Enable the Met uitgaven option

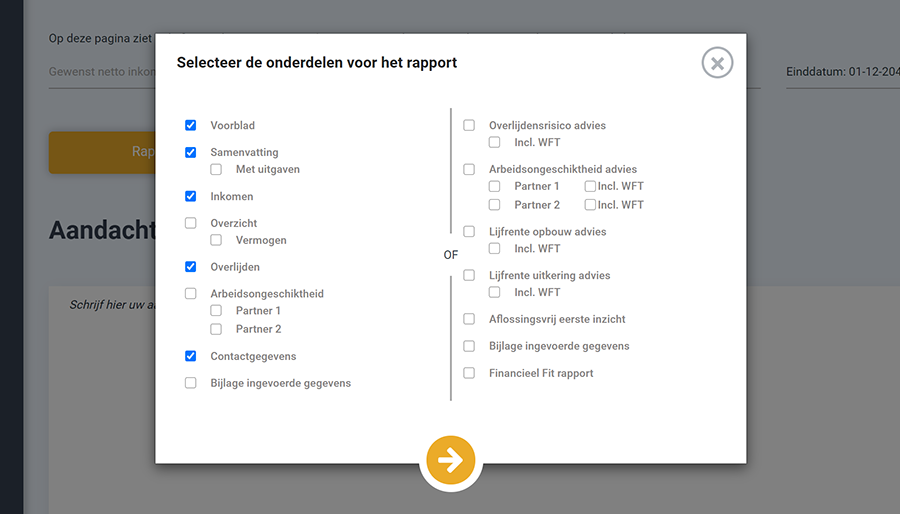click(216, 169)
